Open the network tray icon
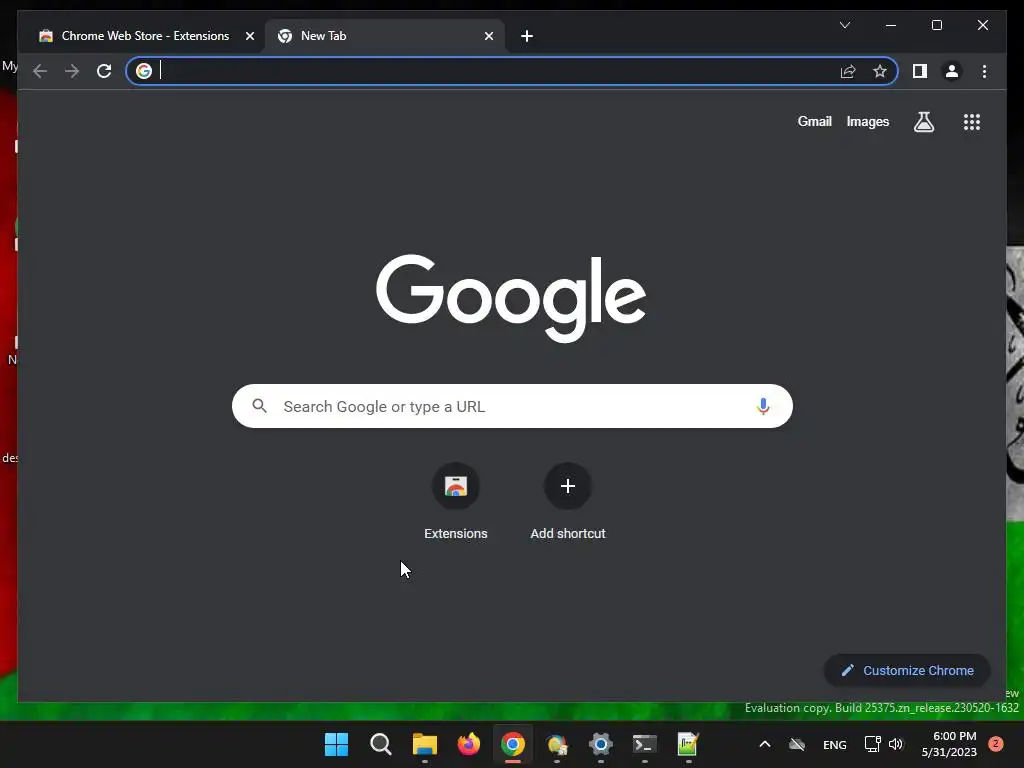Image resolution: width=1024 pixels, height=768 pixels. [x=872, y=744]
